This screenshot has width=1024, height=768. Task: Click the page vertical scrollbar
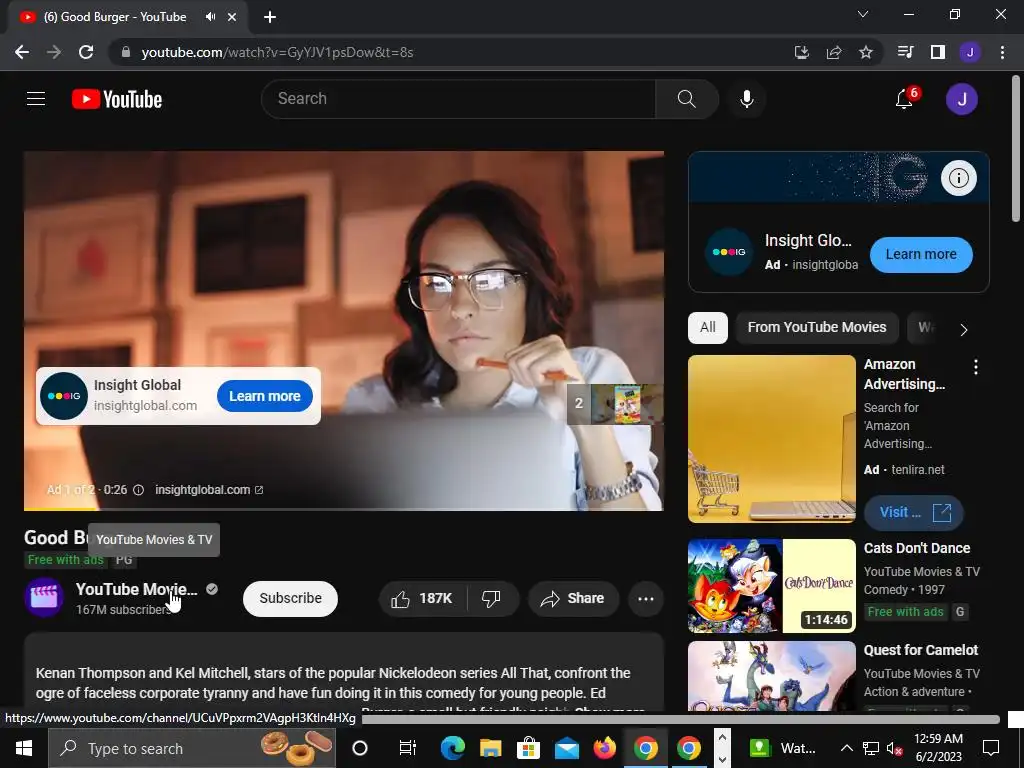(x=1016, y=148)
